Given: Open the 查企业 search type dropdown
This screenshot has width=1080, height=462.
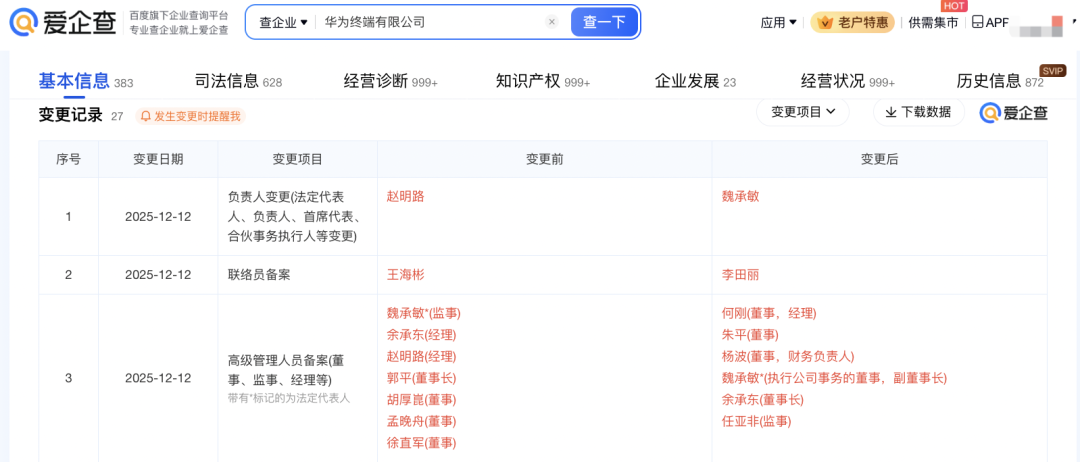Looking at the screenshot, I should (283, 22).
